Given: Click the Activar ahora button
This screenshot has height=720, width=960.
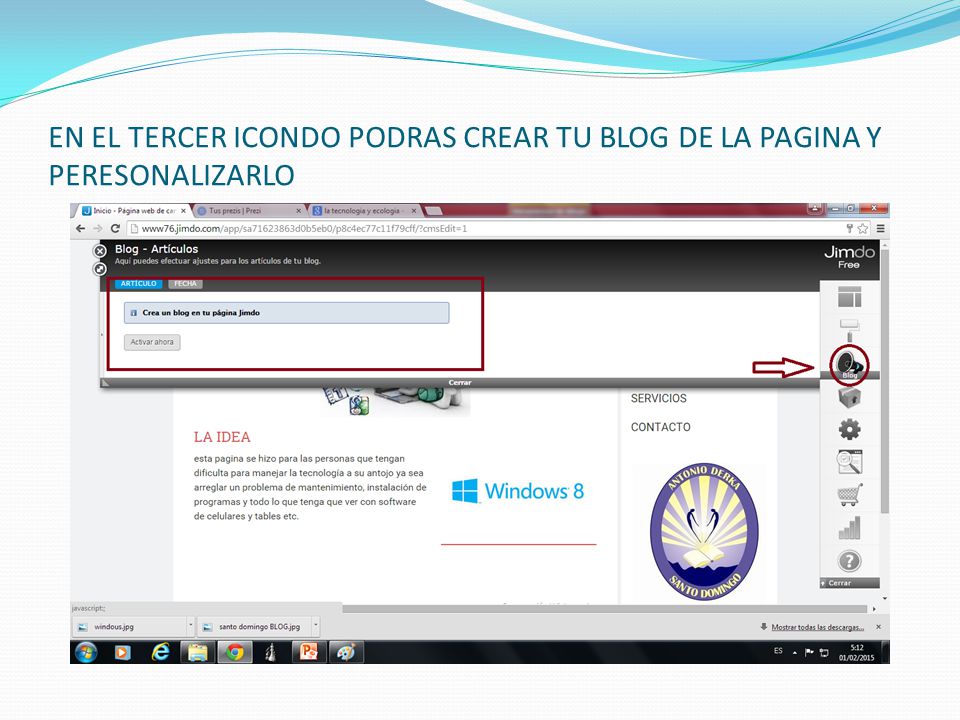Looking at the screenshot, I should (x=152, y=342).
